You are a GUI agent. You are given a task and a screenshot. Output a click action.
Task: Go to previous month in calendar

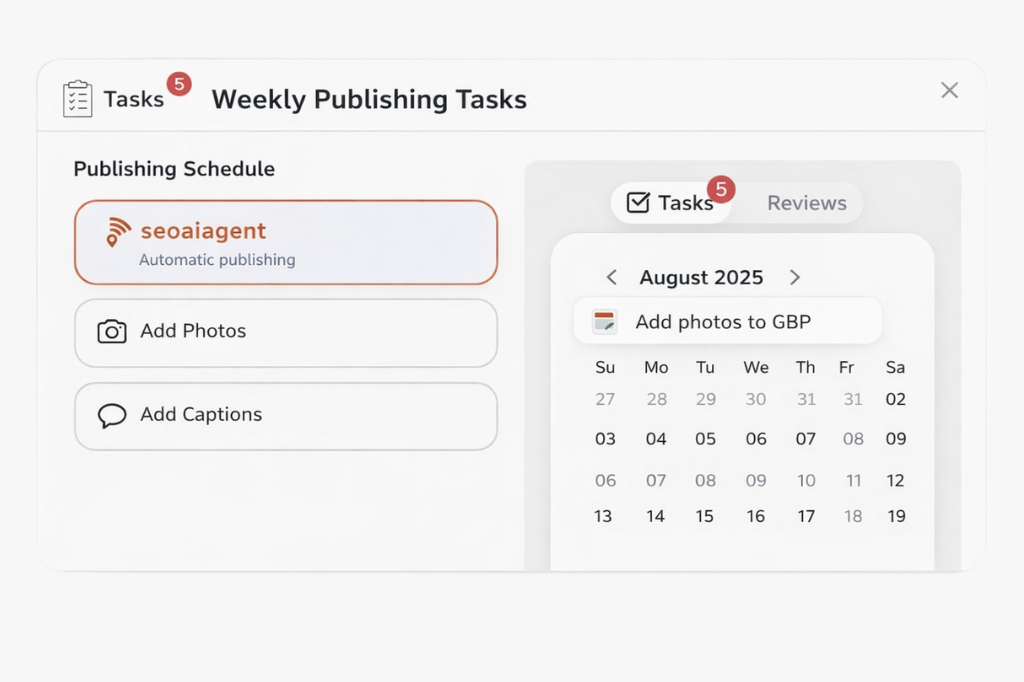pos(612,278)
